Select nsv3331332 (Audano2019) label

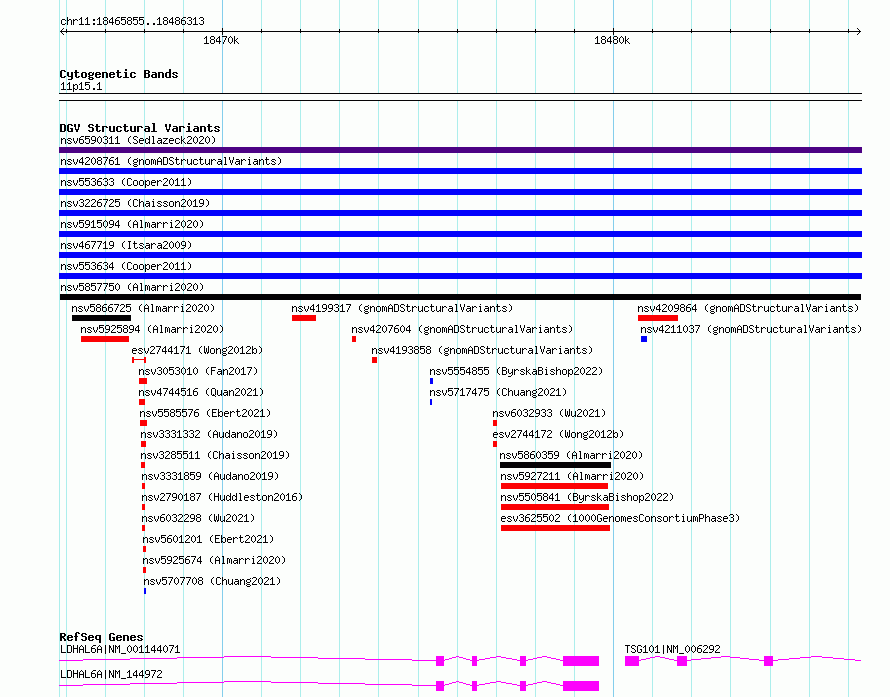coord(209,434)
